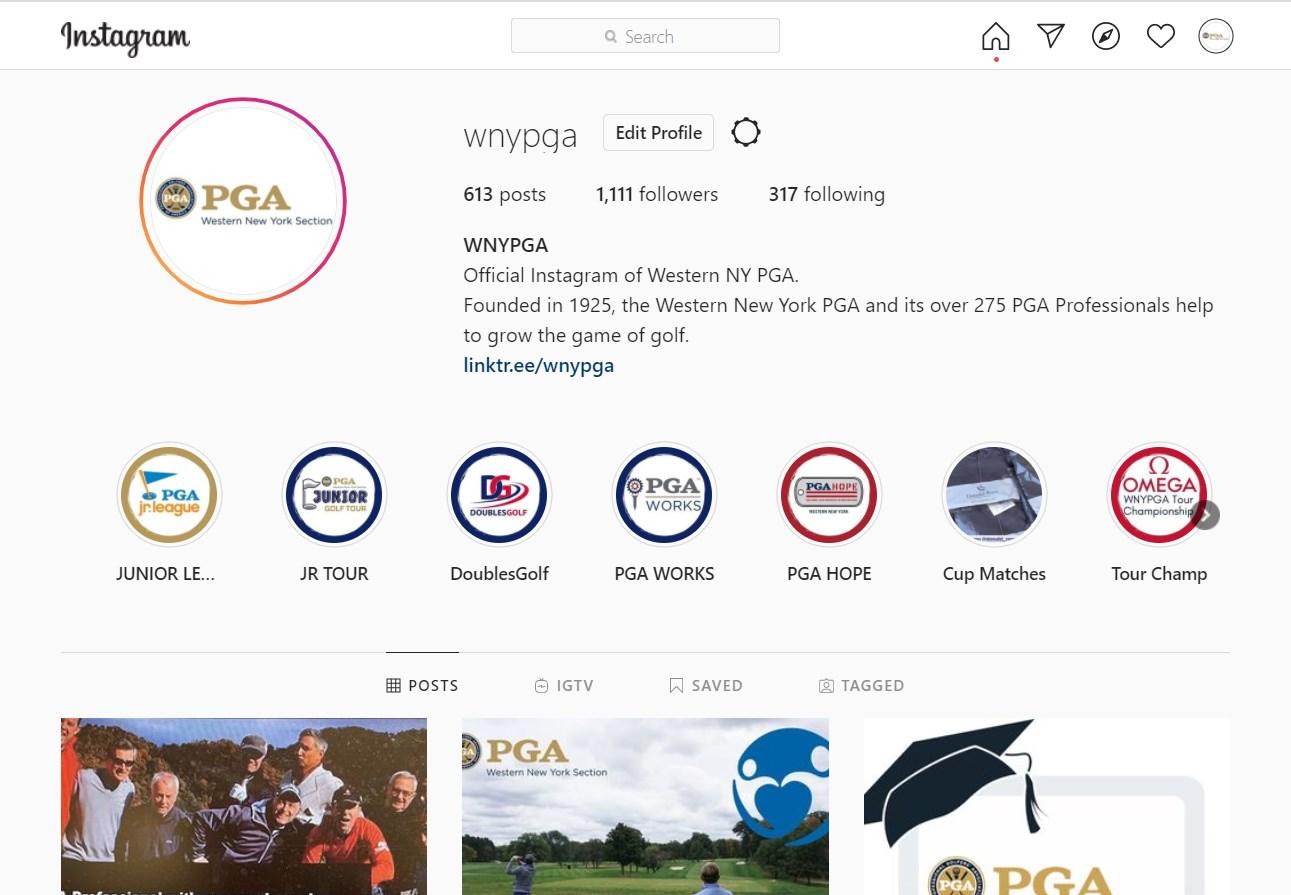Image resolution: width=1291 pixels, height=895 pixels.
Task: Show more highlights with the right arrow
Action: [1205, 515]
